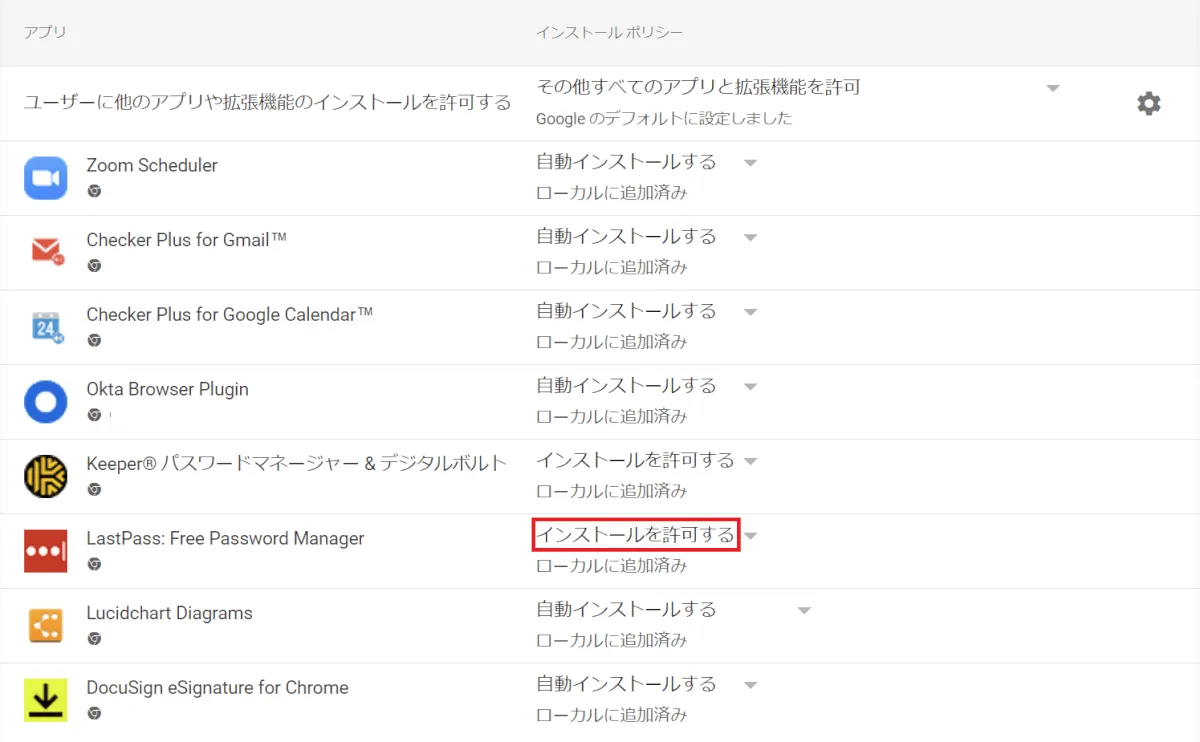The width and height of the screenshot is (1200, 742).
Task: Click the Keeper password manager icon
Action: point(45,476)
